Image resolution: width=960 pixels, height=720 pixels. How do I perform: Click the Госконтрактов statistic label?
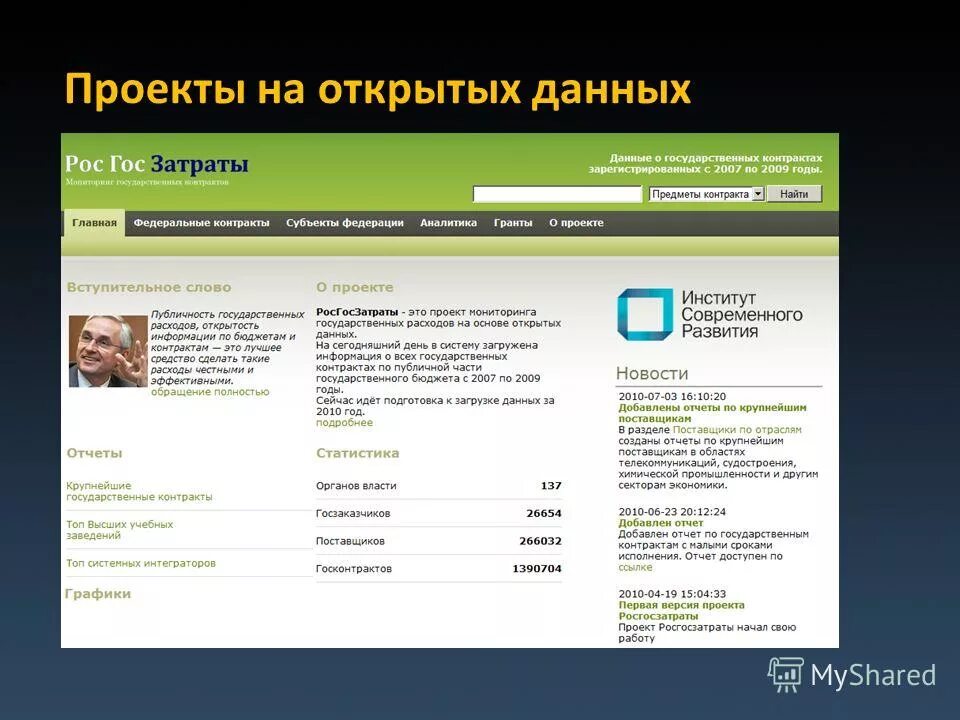[354, 568]
